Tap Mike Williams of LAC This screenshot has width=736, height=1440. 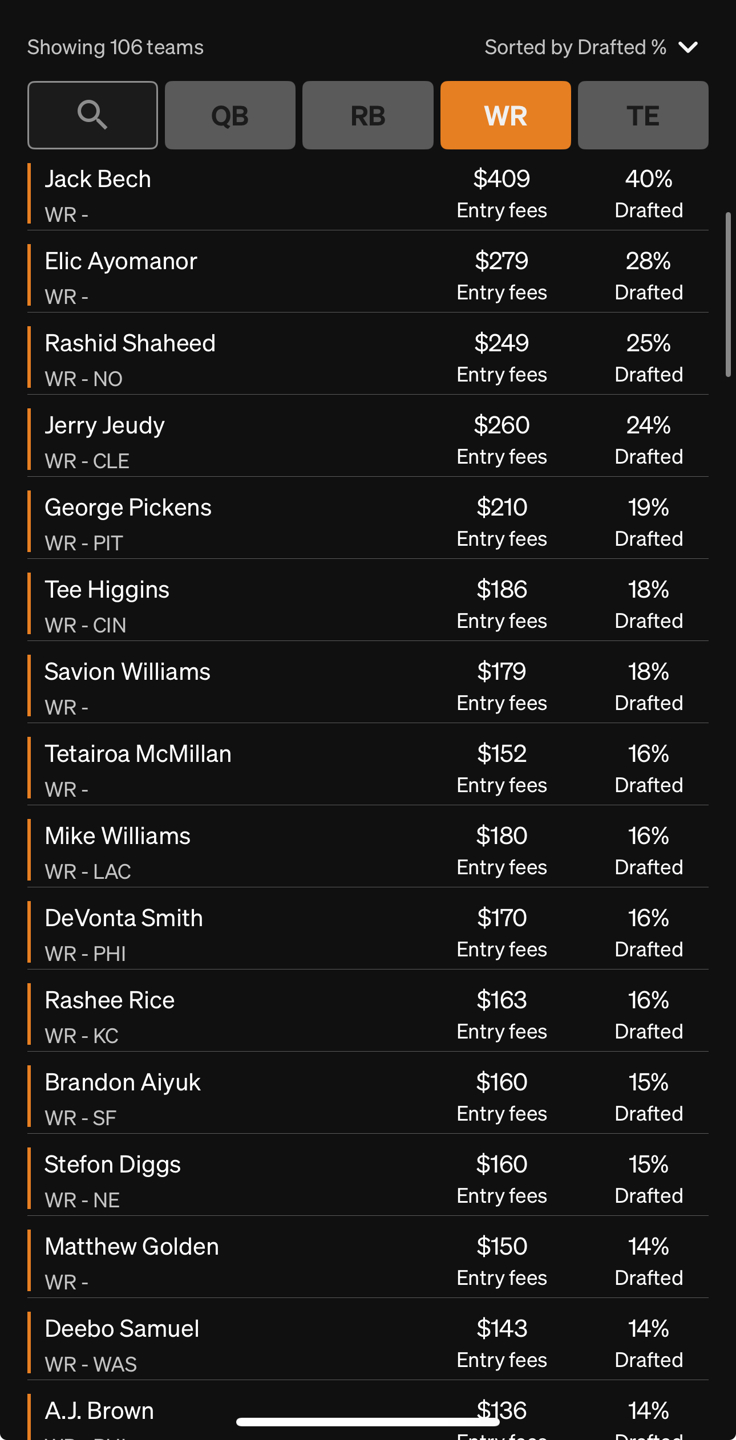click(368, 849)
